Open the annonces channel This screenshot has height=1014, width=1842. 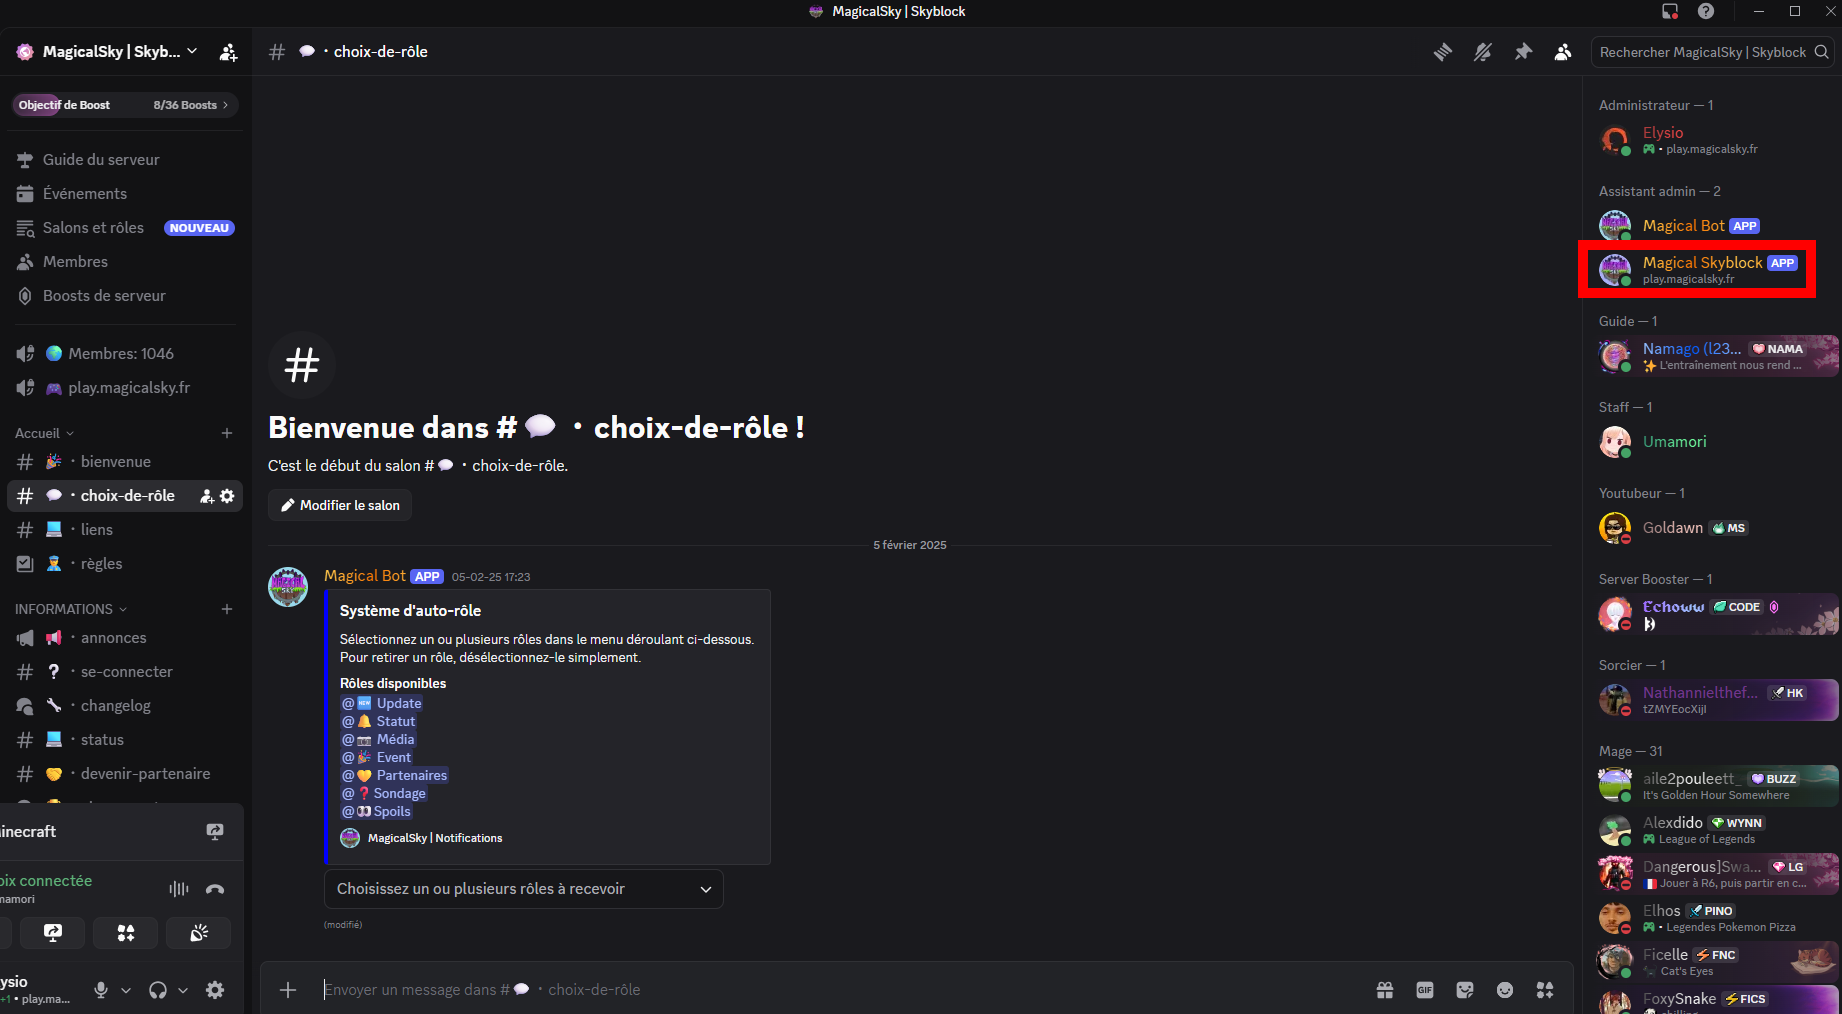coord(125,638)
